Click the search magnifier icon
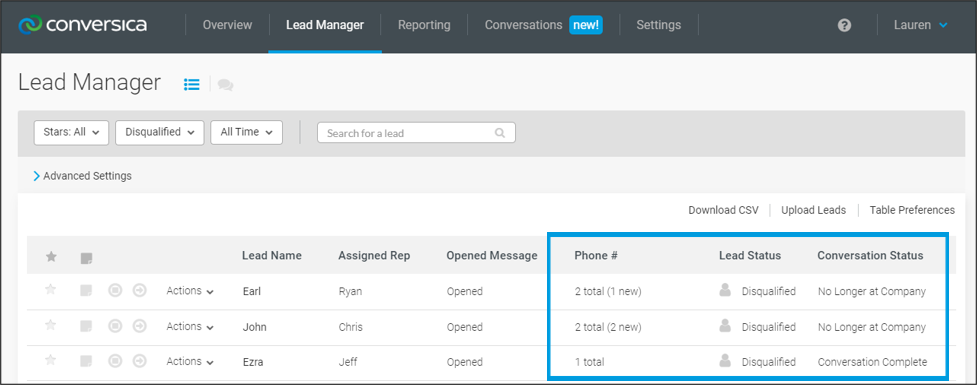Image resolution: width=977 pixels, height=385 pixels. (500, 133)
